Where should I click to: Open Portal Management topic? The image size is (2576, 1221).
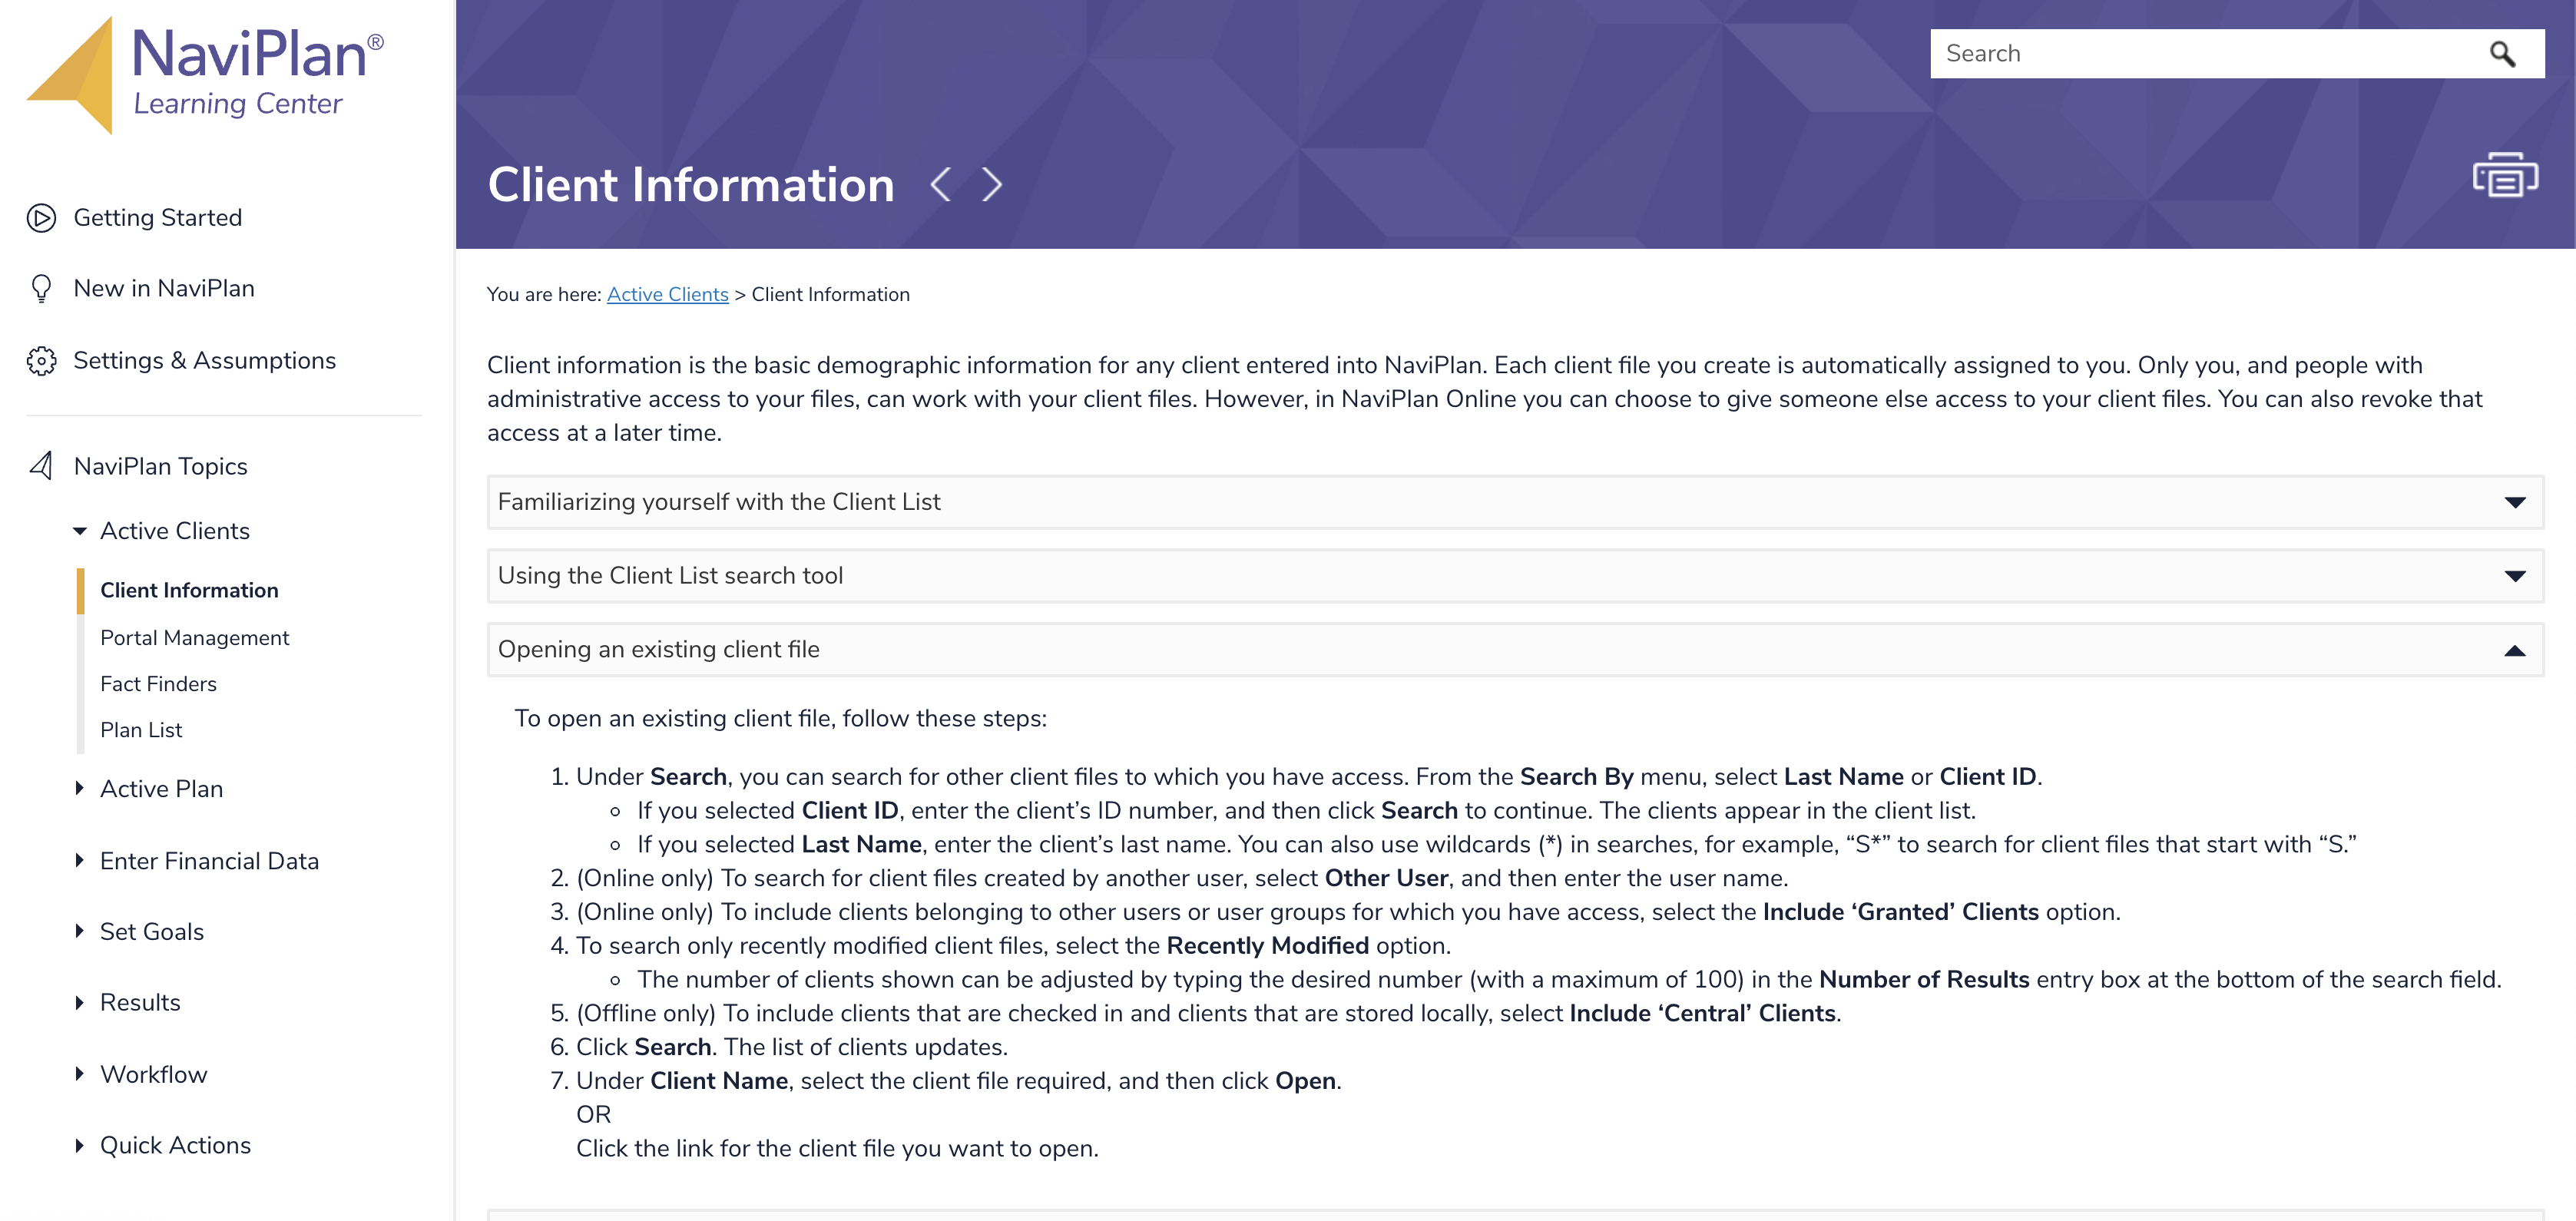pyautogui.click(x=194, y=638)
